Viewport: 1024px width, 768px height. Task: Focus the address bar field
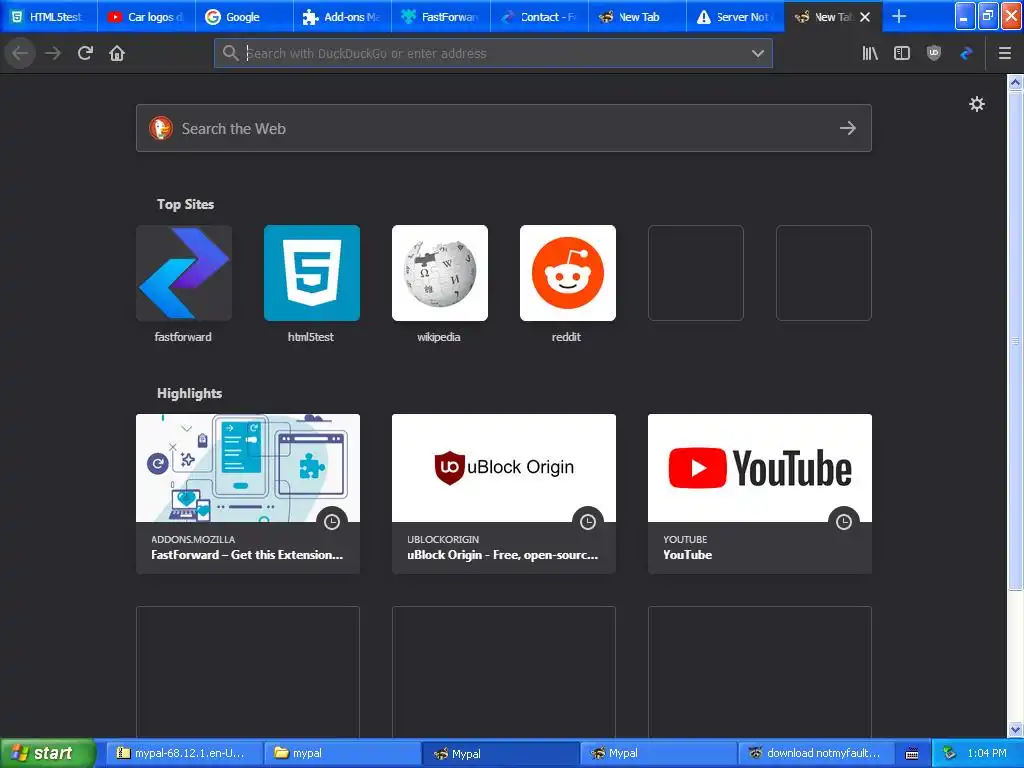coord(493,53)
